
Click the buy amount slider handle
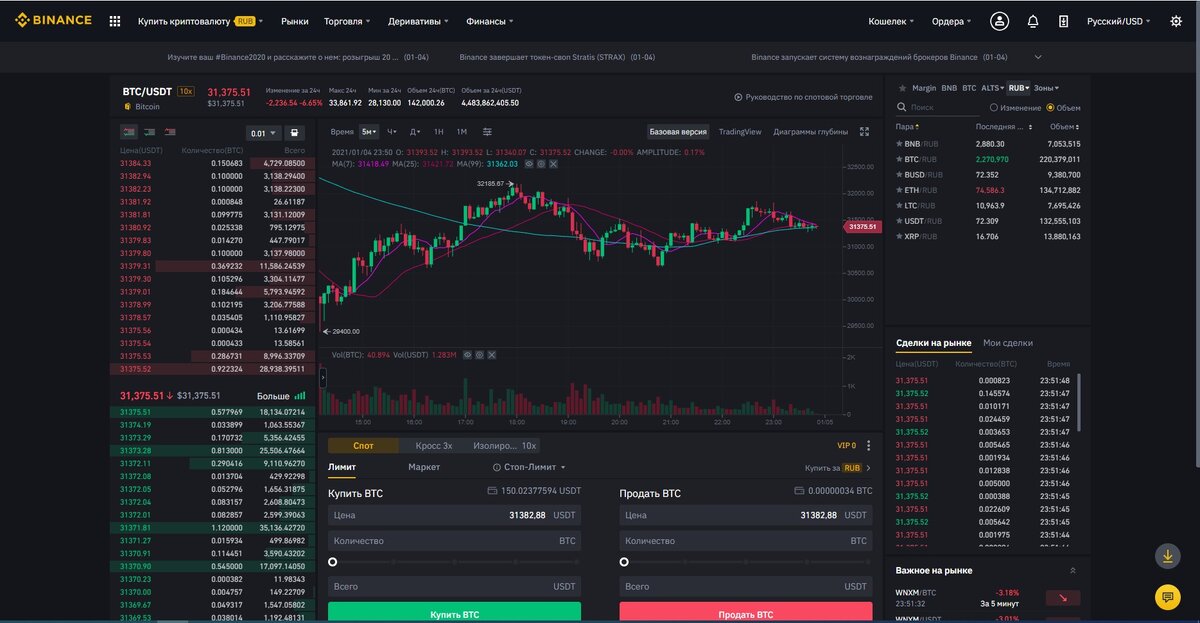(333, 562)
